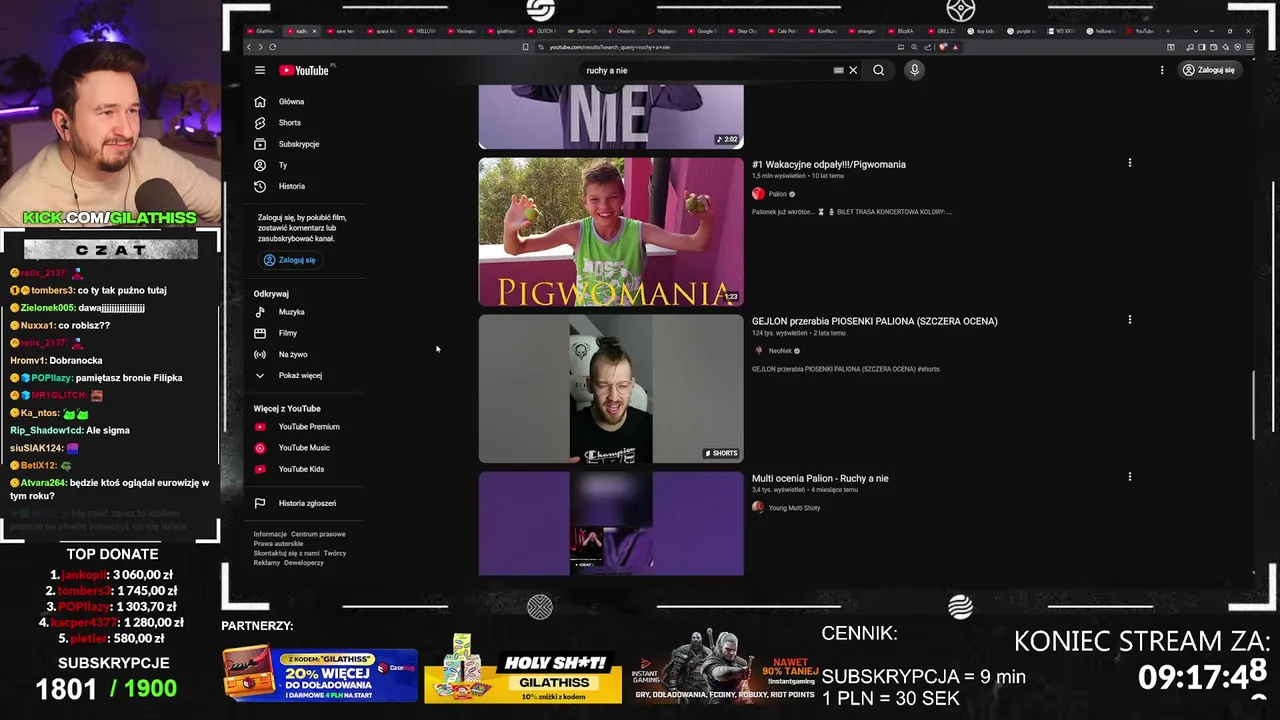The image size is (1280, 720).
Task: Open options menu for Multi ocenia Palion
Action: tap(1130, 477)
